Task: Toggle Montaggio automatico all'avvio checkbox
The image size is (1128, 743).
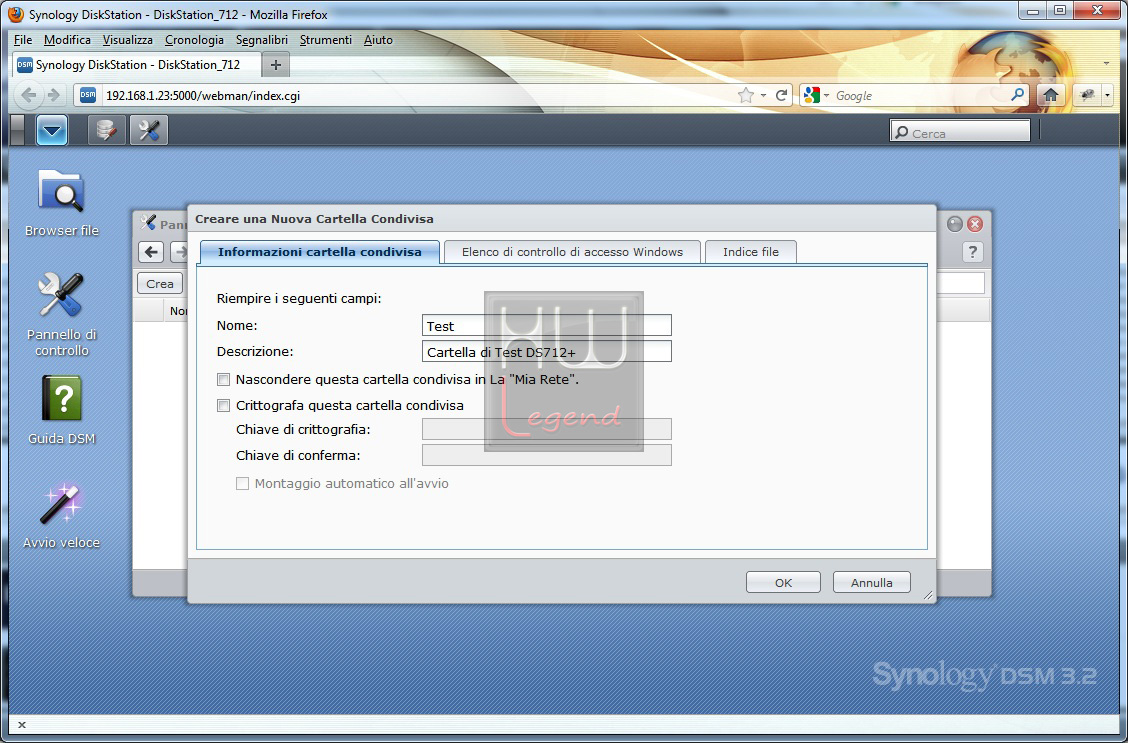Action: click(242, 484)
